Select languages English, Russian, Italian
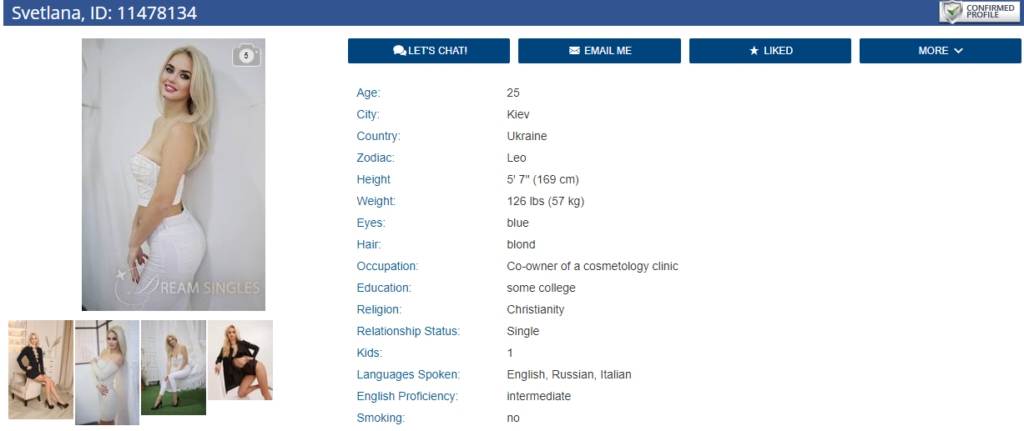The image size is (1024, 431). pyautogui.click(x=569, y=374)
